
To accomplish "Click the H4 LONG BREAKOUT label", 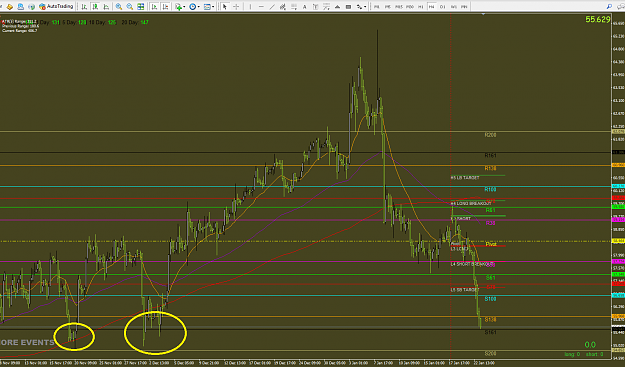I will (471, 203).
